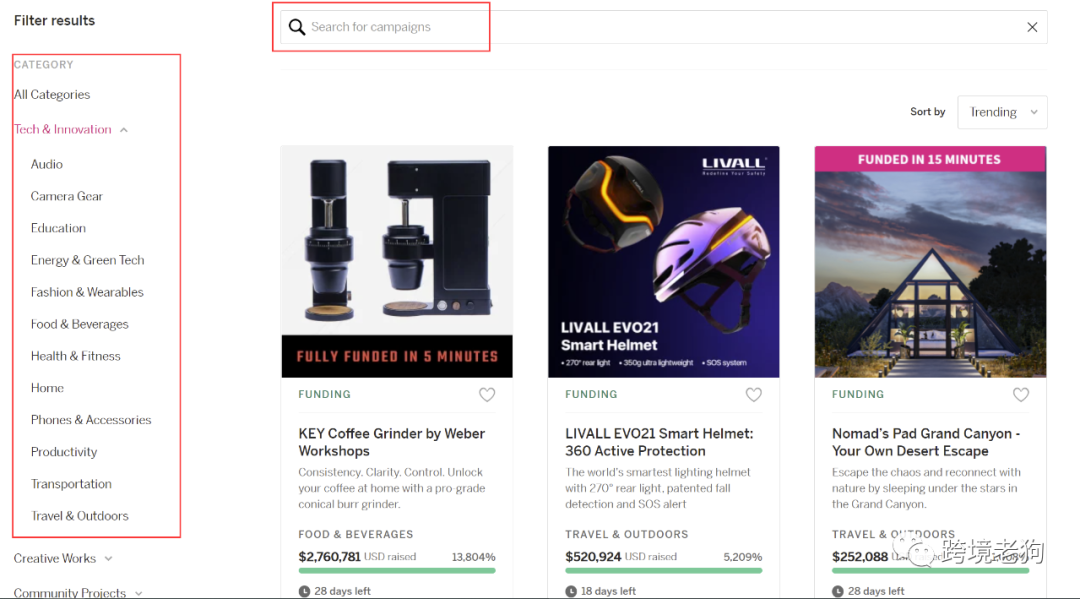The height and width of the screenshot is (599, 1080).
Task: Choose the Health & Fitness subcategory
Action: point(76,356)
